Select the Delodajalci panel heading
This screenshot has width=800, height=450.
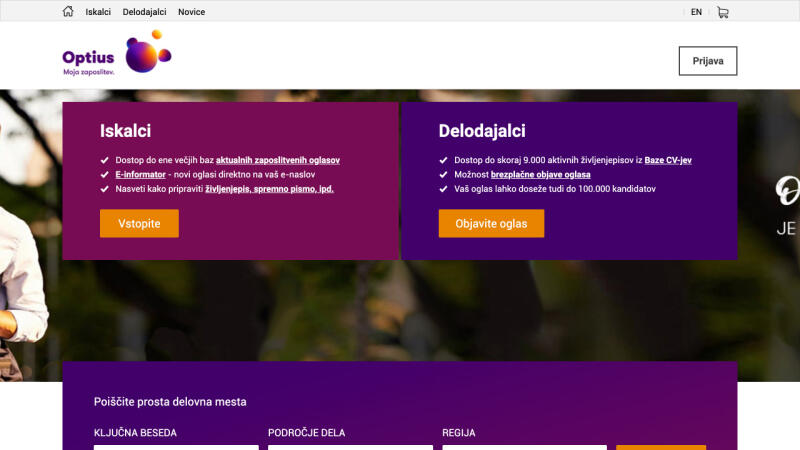coord(482,131)
